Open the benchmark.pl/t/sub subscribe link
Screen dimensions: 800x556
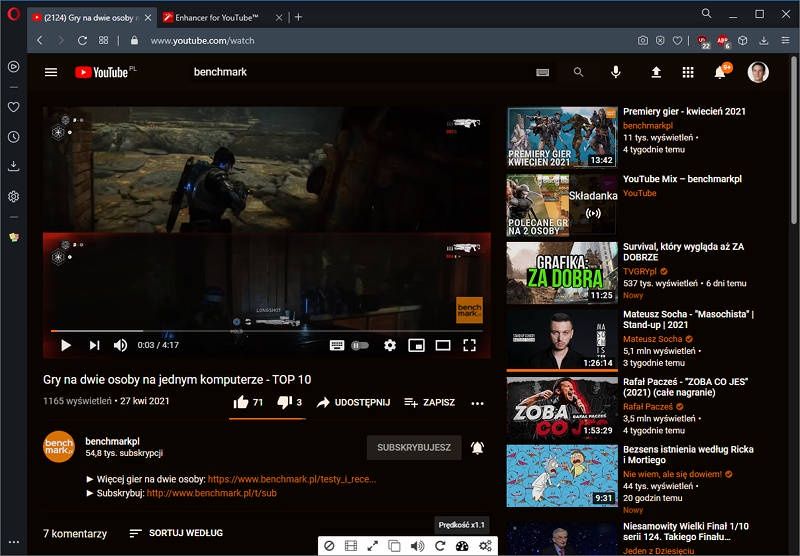click(x=212, y=493)
